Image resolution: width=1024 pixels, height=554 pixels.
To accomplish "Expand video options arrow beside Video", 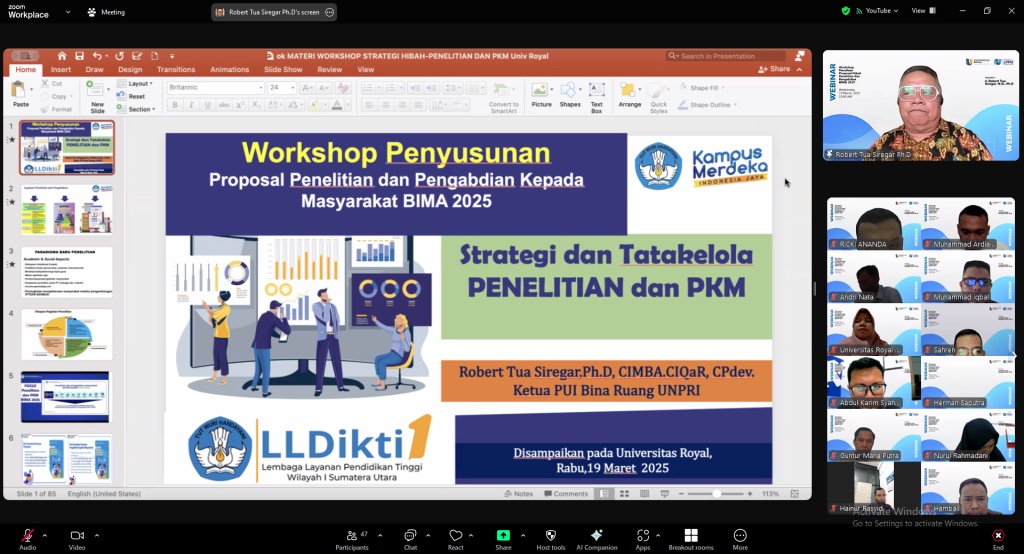I will tap(97, 534).
